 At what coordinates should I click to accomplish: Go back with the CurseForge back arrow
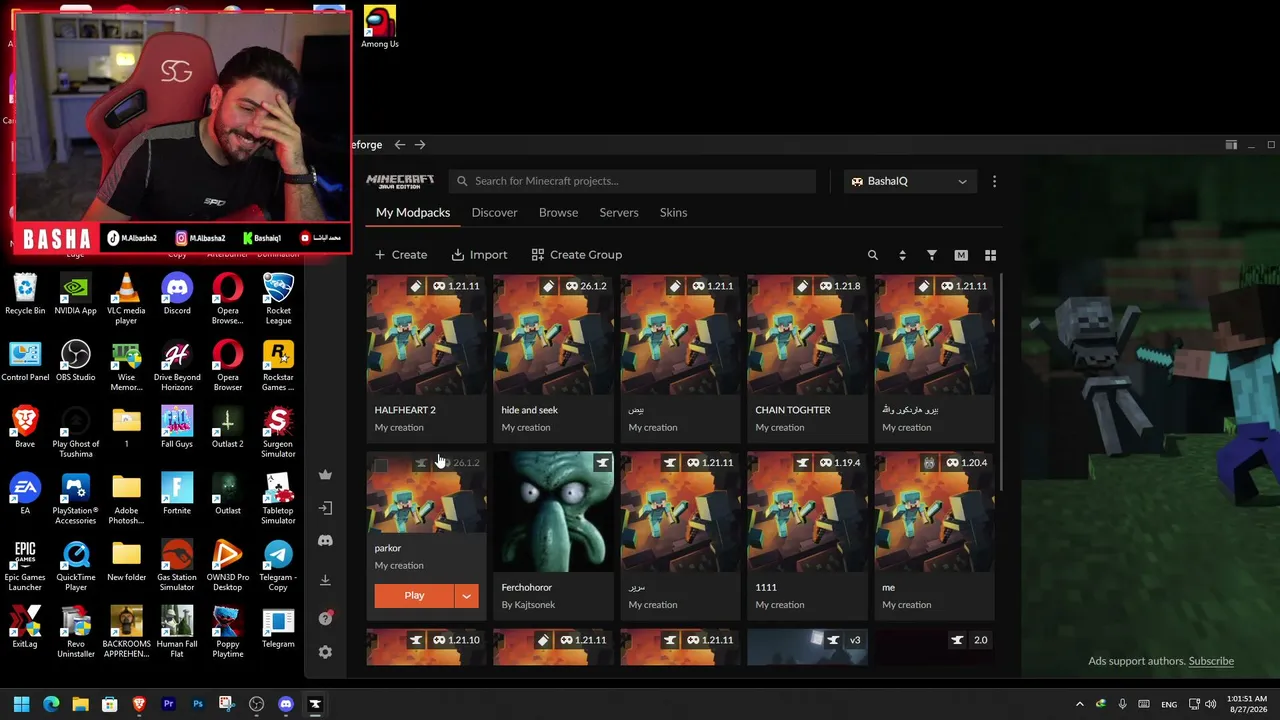400,145
